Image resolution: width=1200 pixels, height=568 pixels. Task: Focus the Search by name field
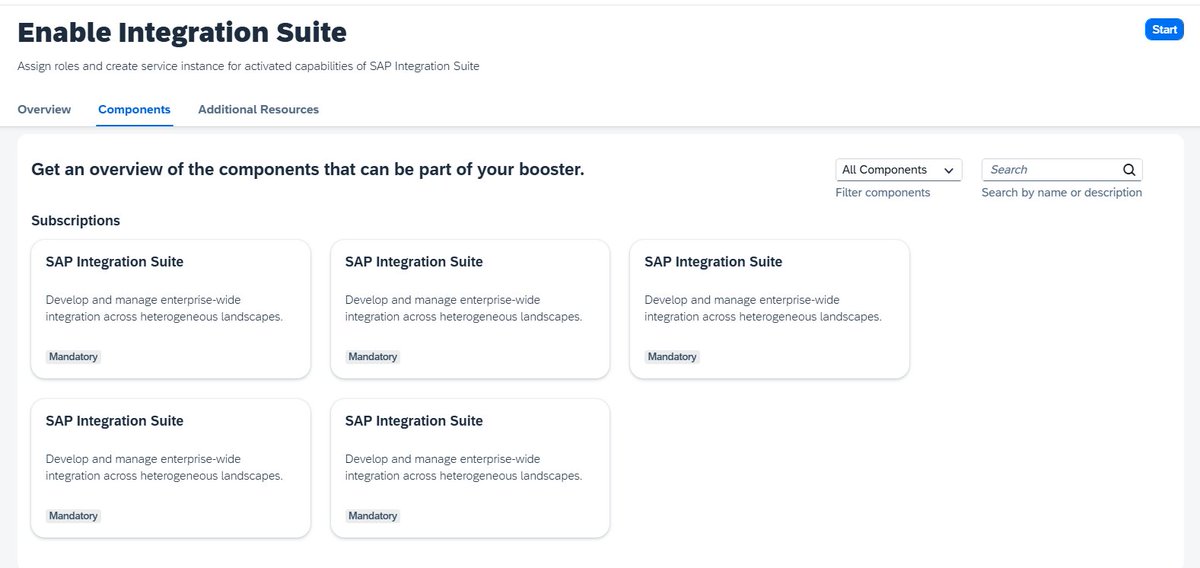tap(1052, 170)
